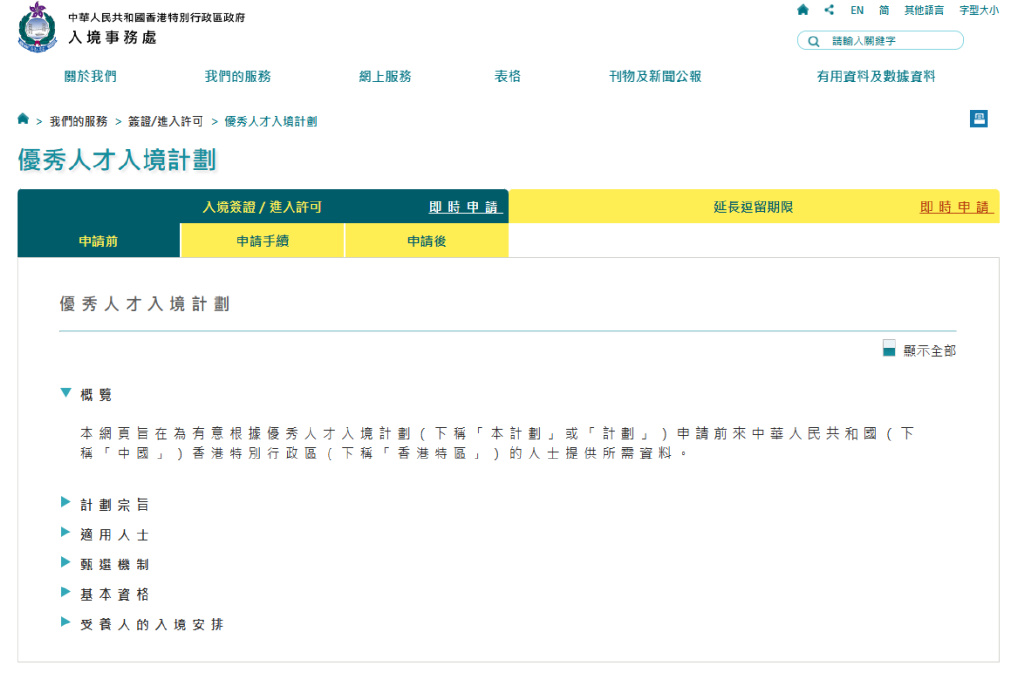
Task: Click the Immigration Department emblem logo
Action: [x=37, y=27]
